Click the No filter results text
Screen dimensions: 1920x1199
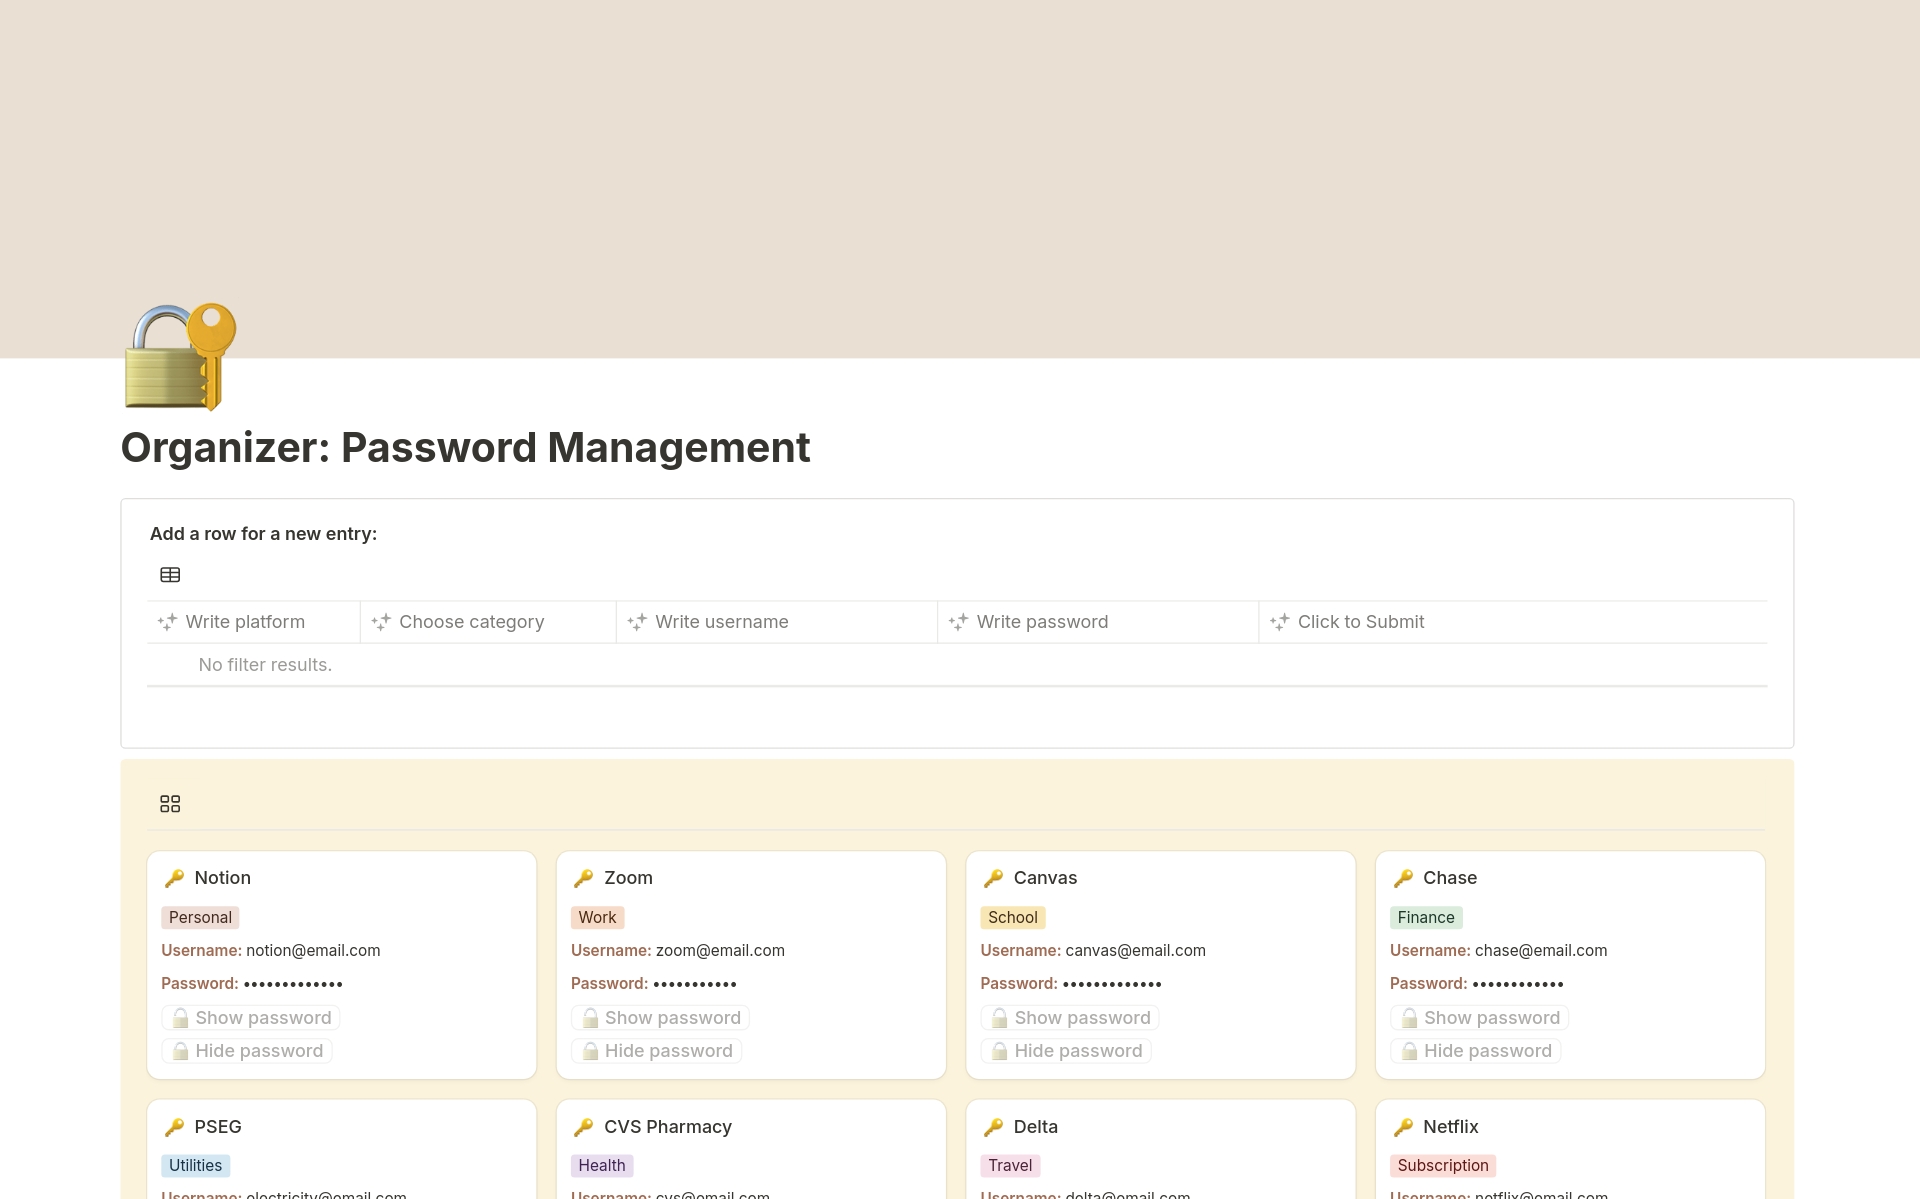[x=265, y=665]
